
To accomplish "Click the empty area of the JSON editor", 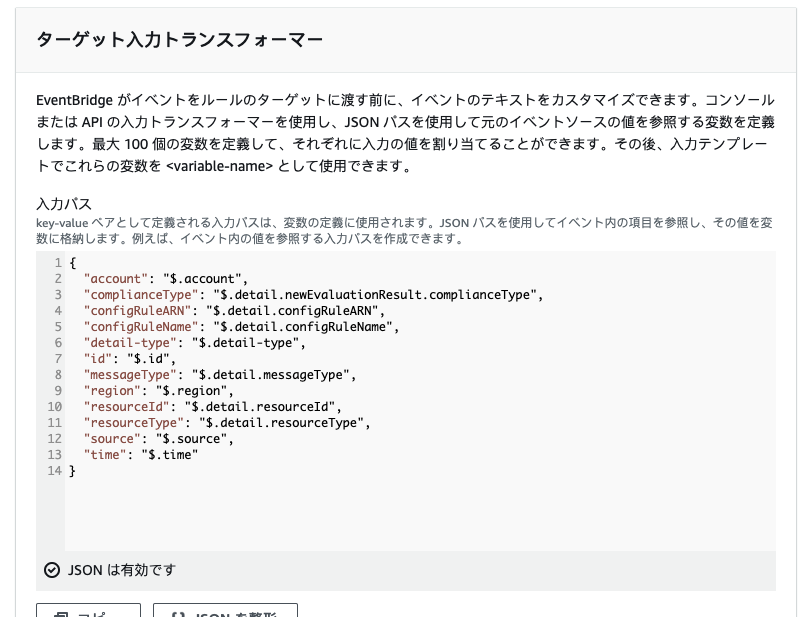I will click(420, 515).
